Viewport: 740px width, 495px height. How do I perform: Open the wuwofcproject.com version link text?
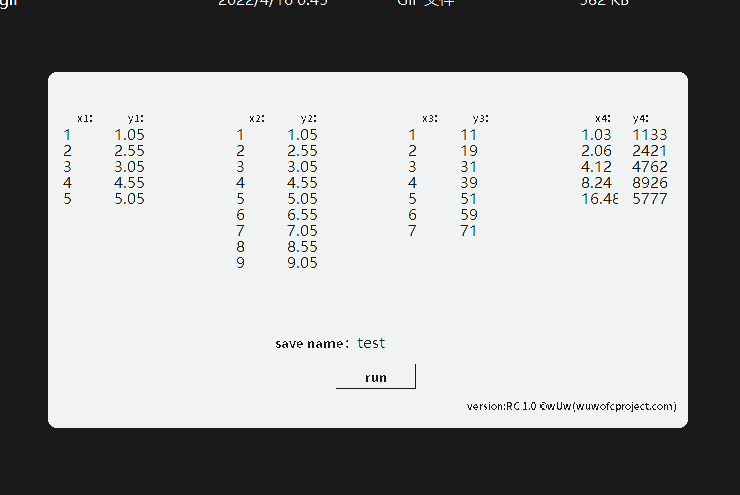[571, 406]
